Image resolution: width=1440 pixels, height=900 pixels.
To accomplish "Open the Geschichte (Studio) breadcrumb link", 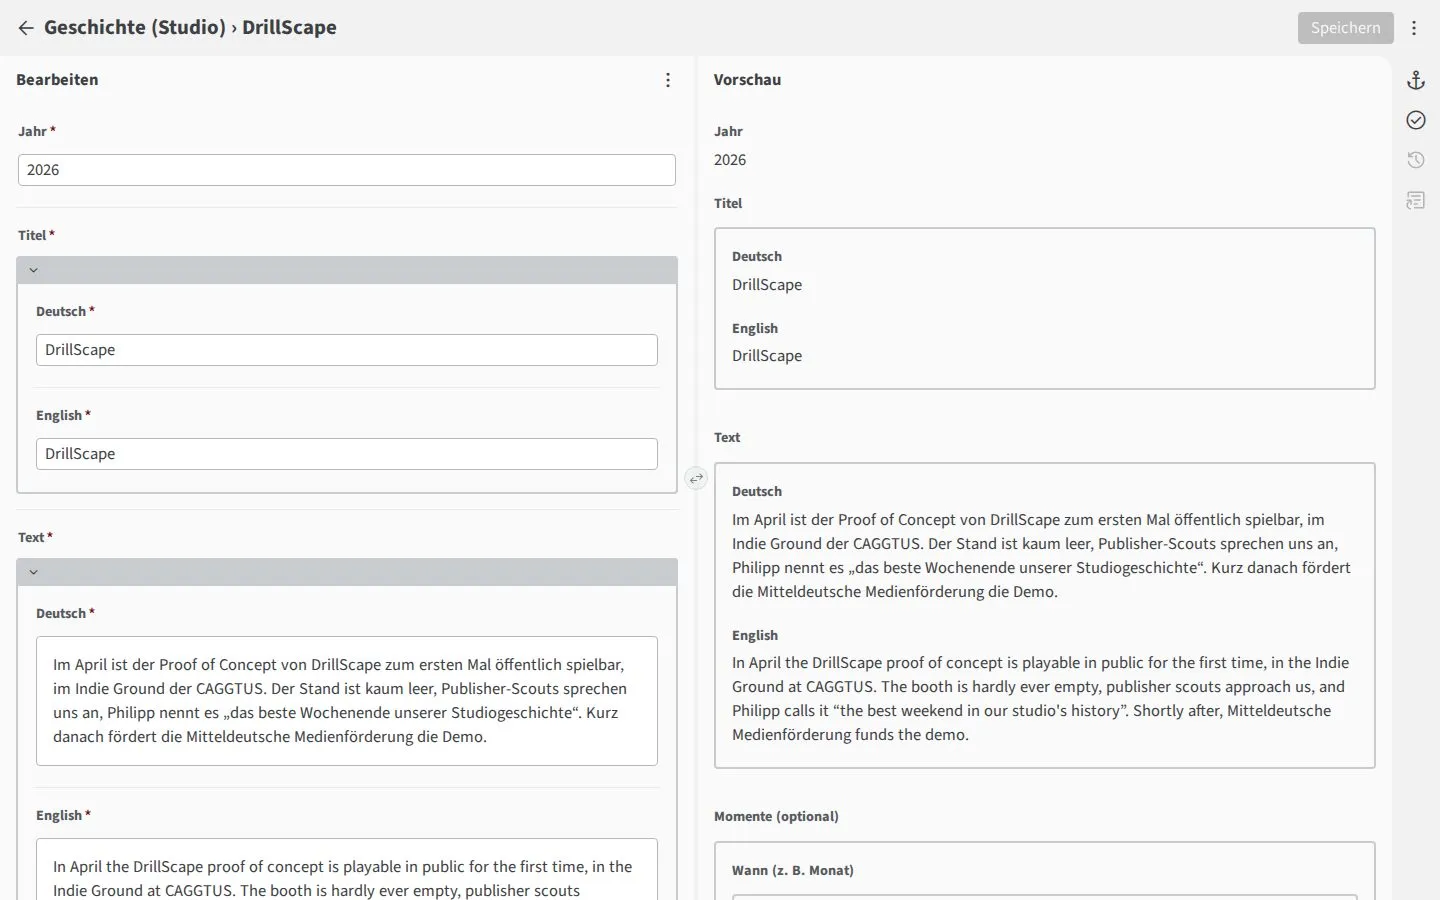I will point(135,27).
